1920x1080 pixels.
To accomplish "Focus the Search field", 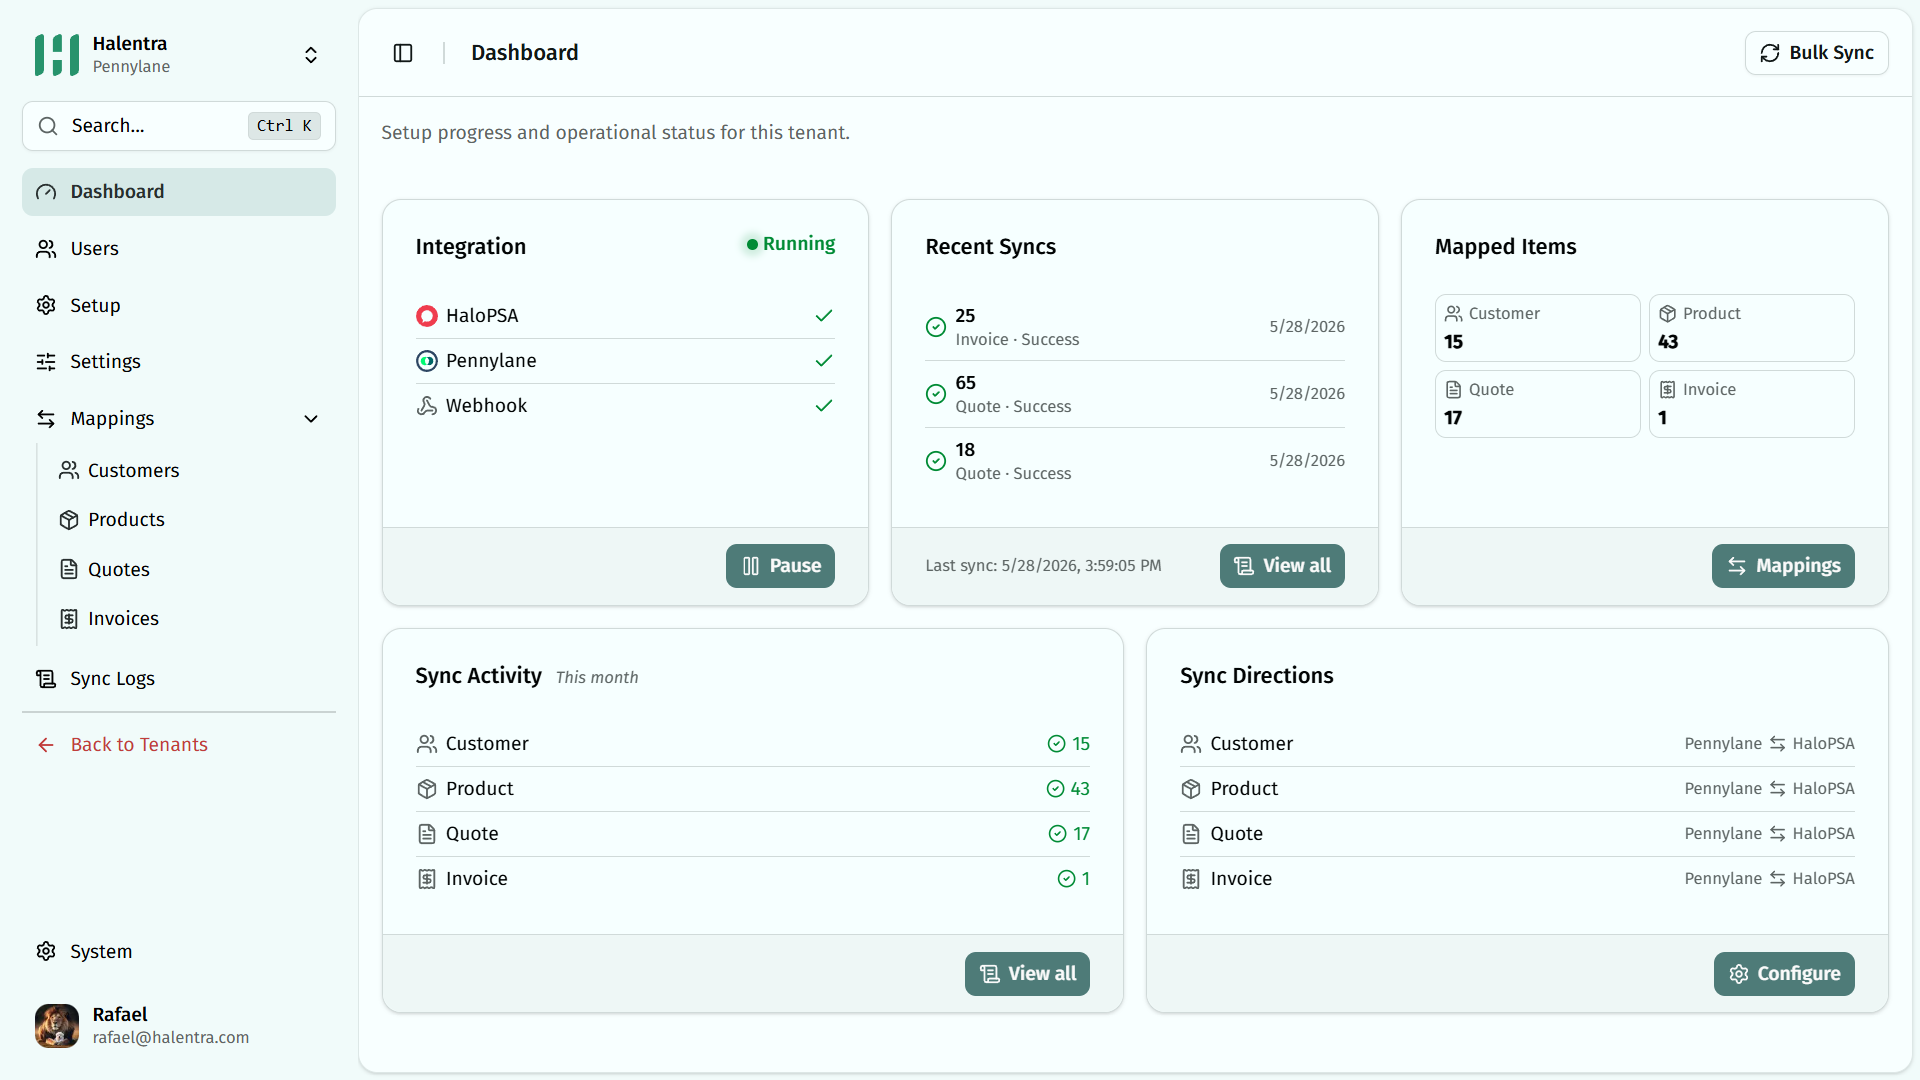I will tap(179, 126).
